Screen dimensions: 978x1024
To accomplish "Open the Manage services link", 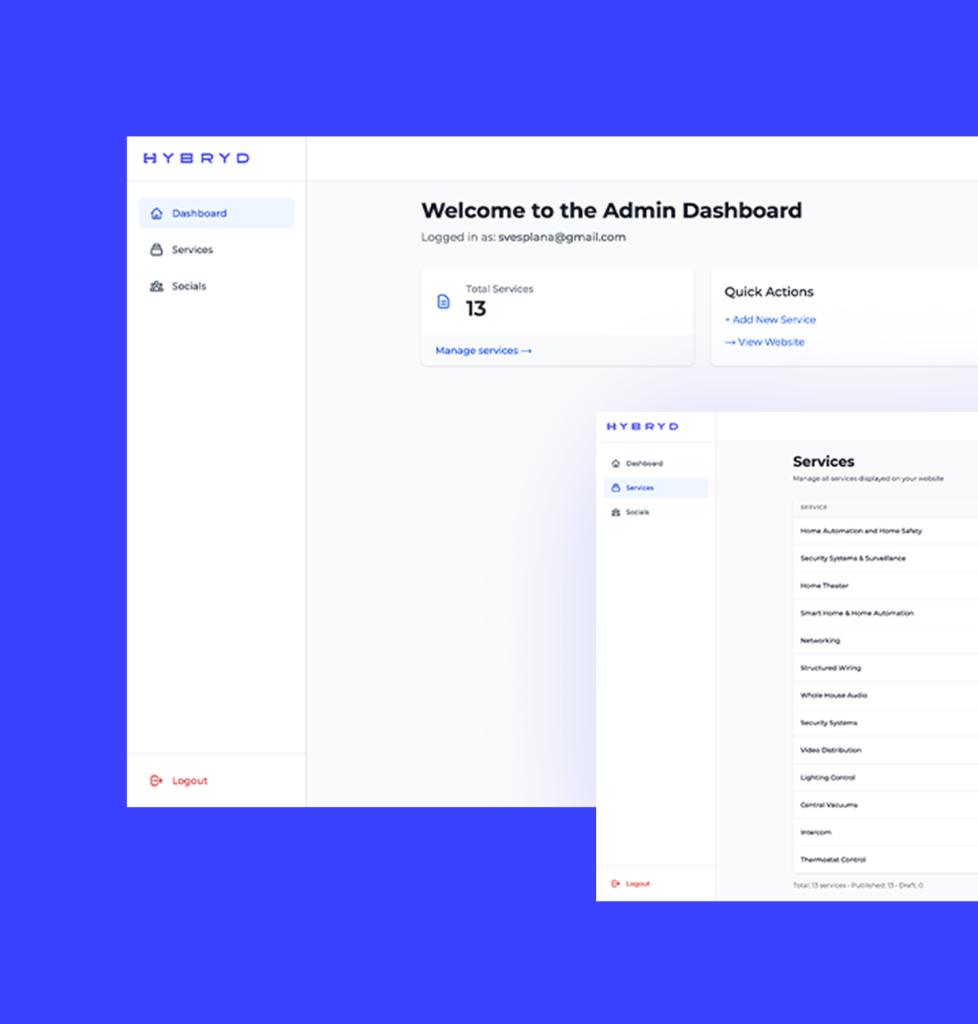I will point(483,351).
